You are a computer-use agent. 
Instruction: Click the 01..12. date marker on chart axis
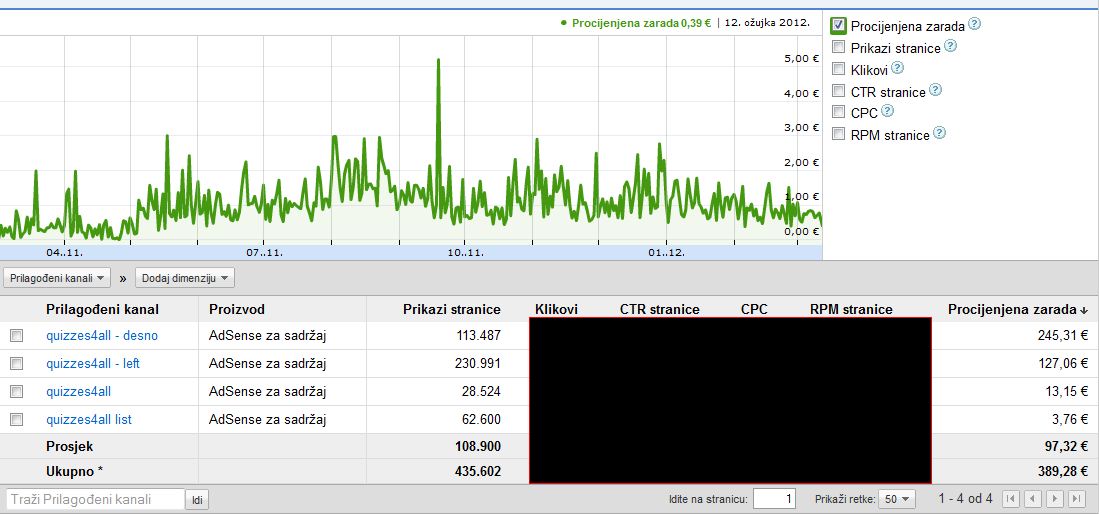click(667, 252)
